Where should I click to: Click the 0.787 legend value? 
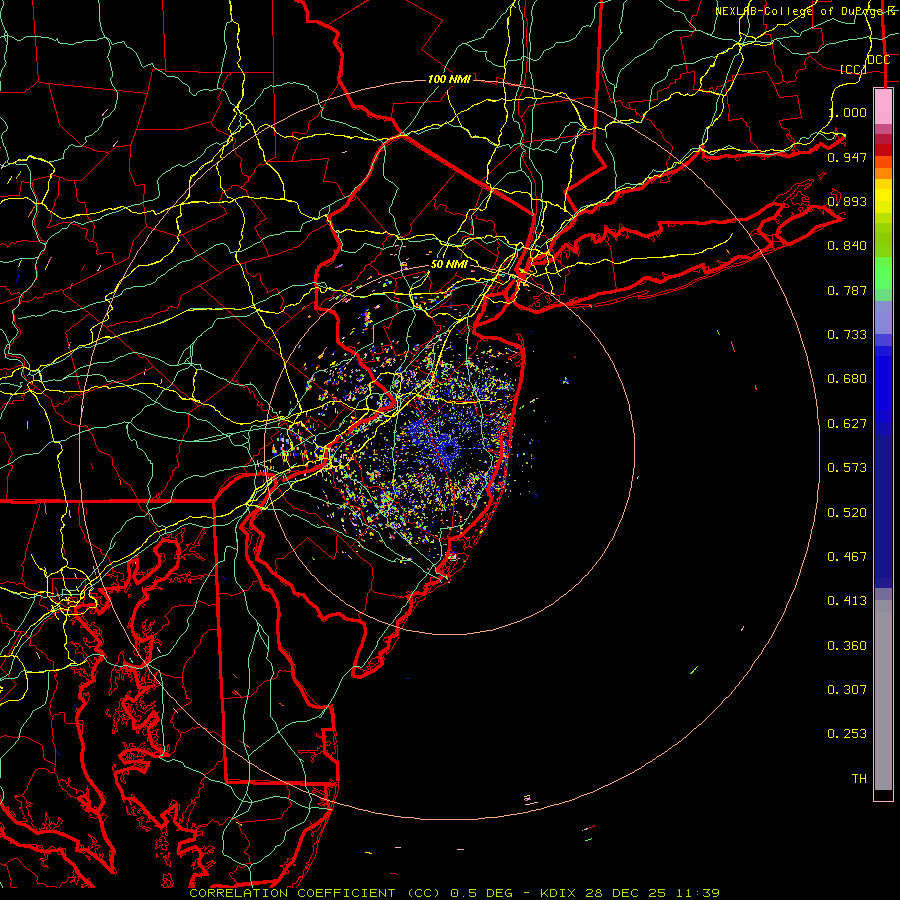click(847, 290)
